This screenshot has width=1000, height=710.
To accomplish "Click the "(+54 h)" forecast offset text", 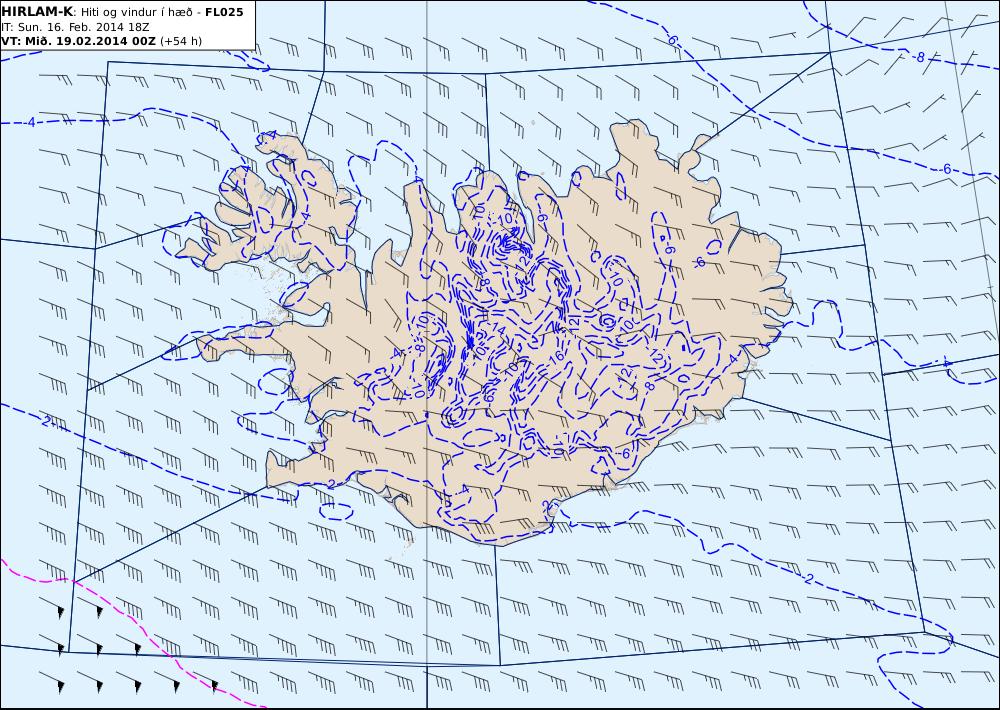I will point(180,41).
